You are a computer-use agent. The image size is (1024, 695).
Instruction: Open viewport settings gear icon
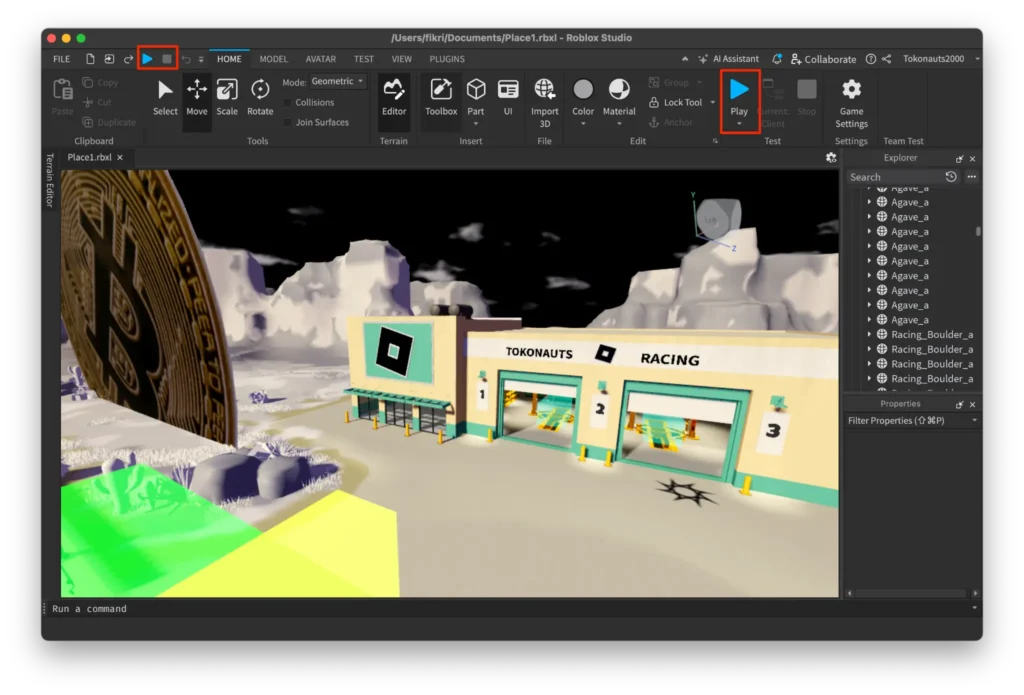(x=831, y=157)
